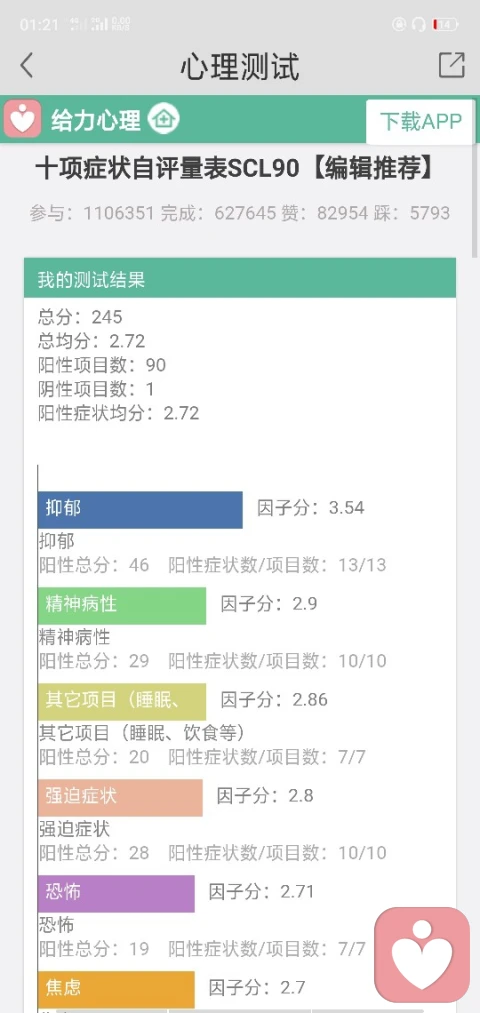Viewport: 480px width, 1013px height.
Task: Select the orange 焦虑 bar
Action: pos(116,989)
